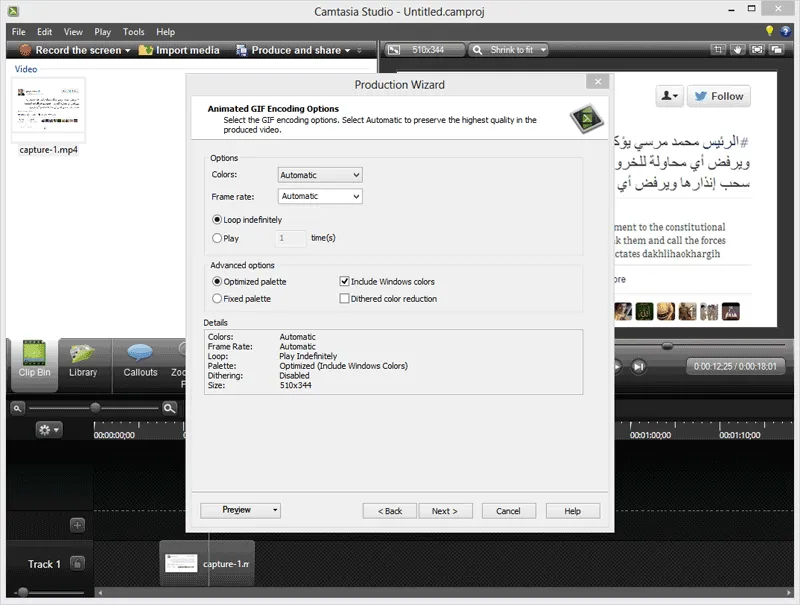Select the Crop tool in the preview toolbar
The image size is (800, 605).
(718, 49)
